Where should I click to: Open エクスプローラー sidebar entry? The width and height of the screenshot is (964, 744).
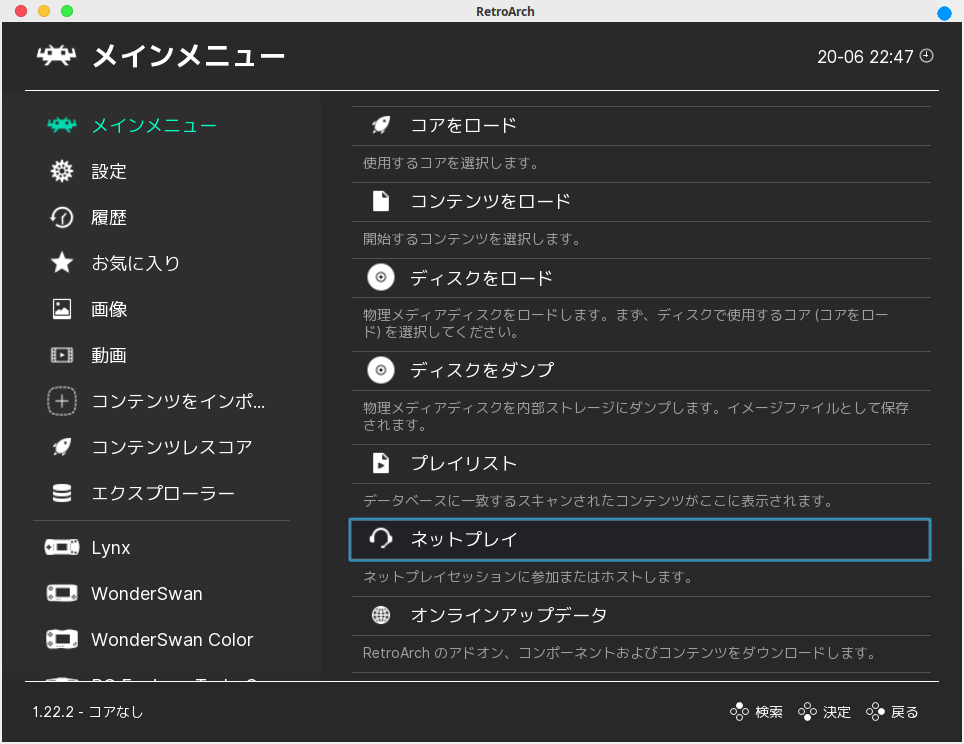coord(163,493)
